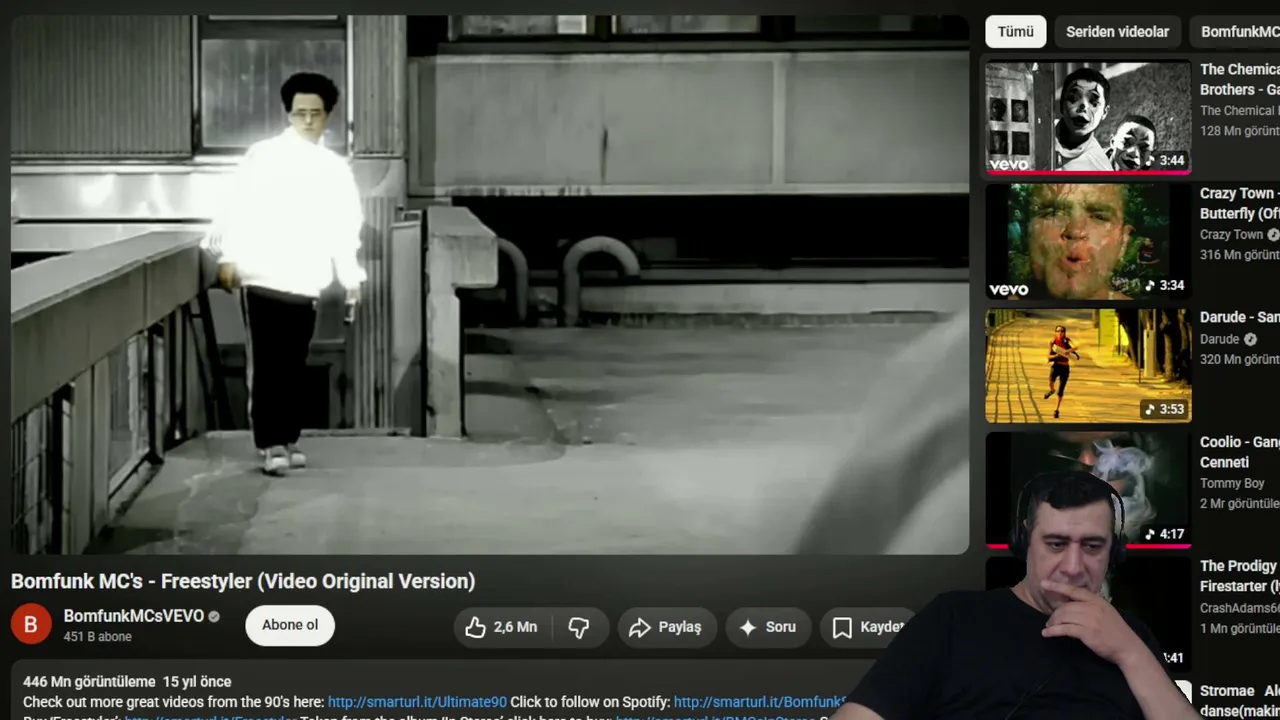The image size is (1280, 720).
Task: Like the Freestyler video (2,6 Mn)
Action: (502, 627)
